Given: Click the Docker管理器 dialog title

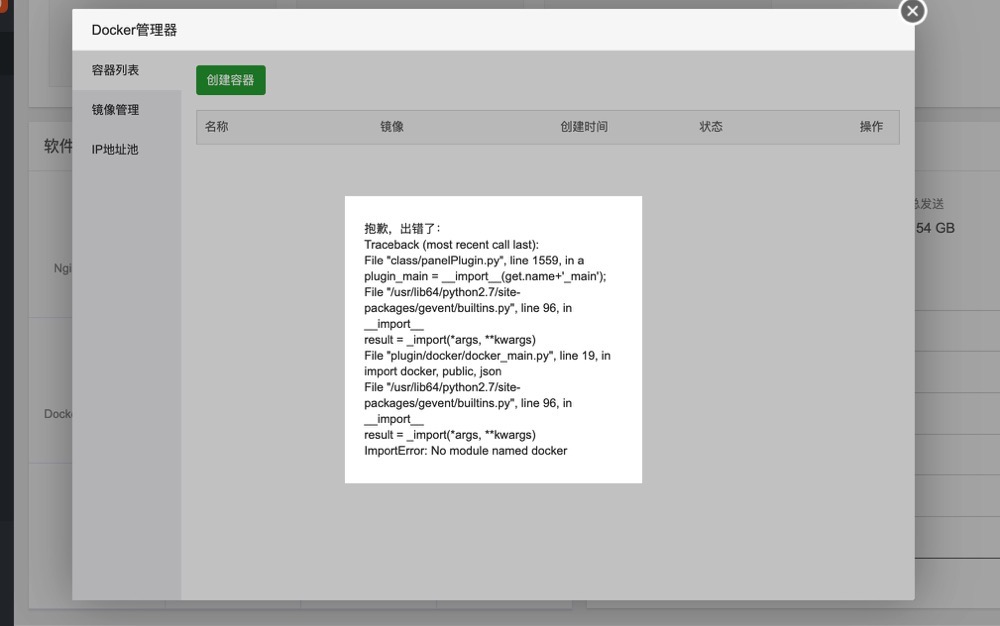Looking at the screenshot, I should click(135, 30).
